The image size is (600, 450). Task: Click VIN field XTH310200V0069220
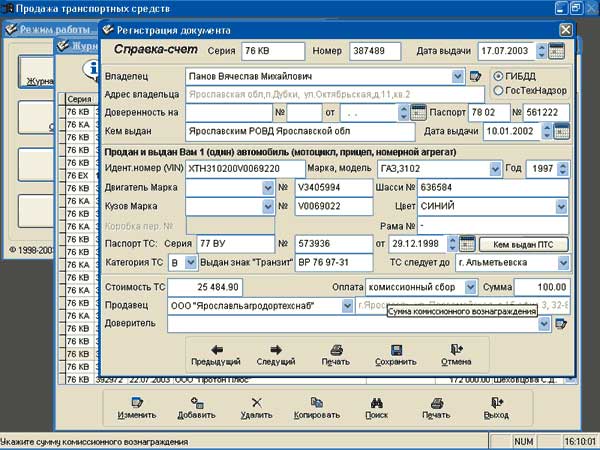pyautogui.click(x=245, y=169)
